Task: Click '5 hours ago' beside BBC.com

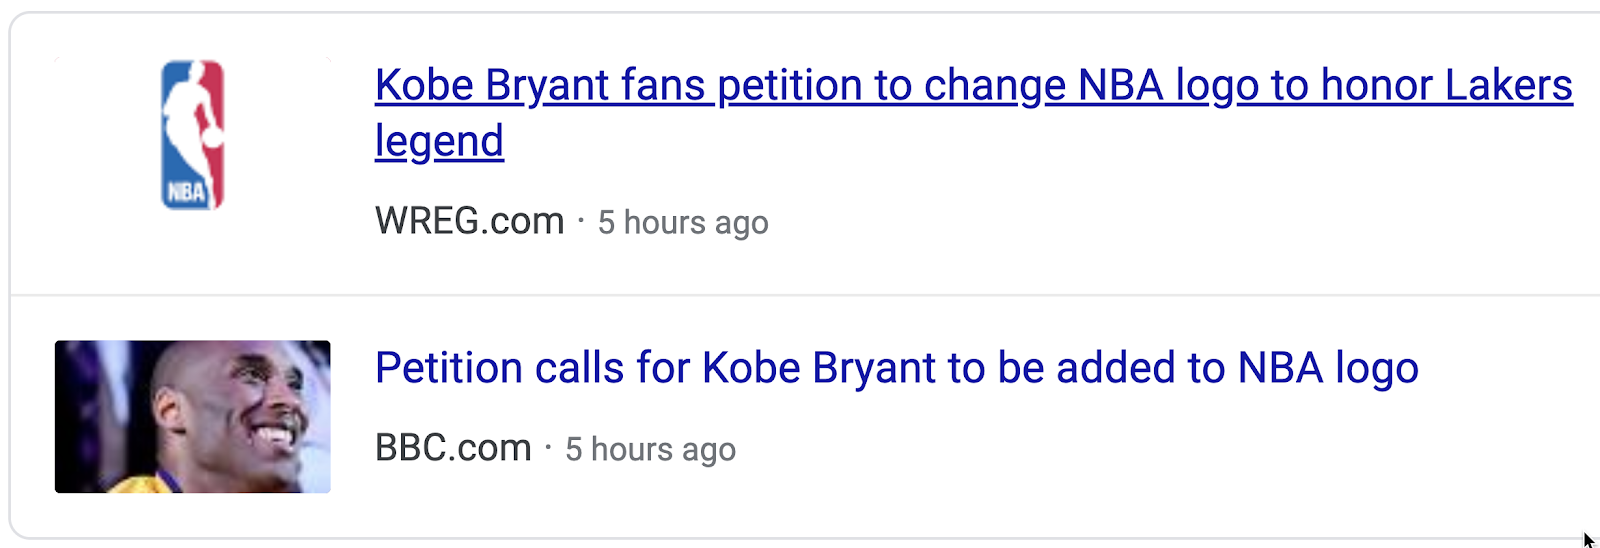Action: click(650, 449)
